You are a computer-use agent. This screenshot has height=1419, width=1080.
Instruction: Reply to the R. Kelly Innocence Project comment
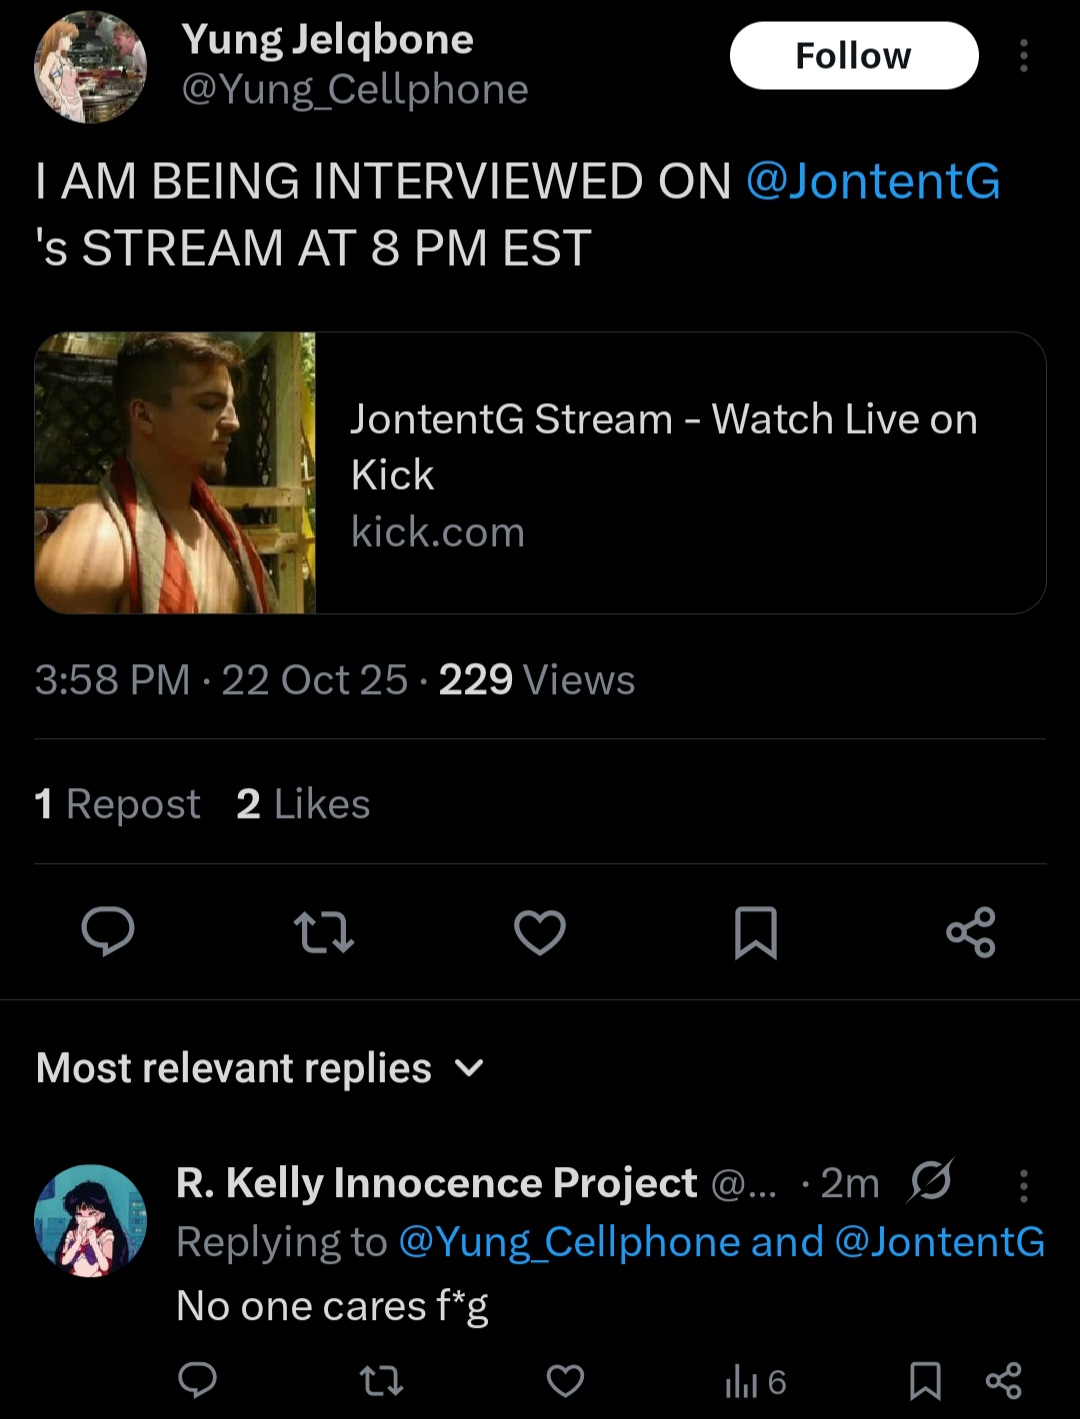(197, 1381)
